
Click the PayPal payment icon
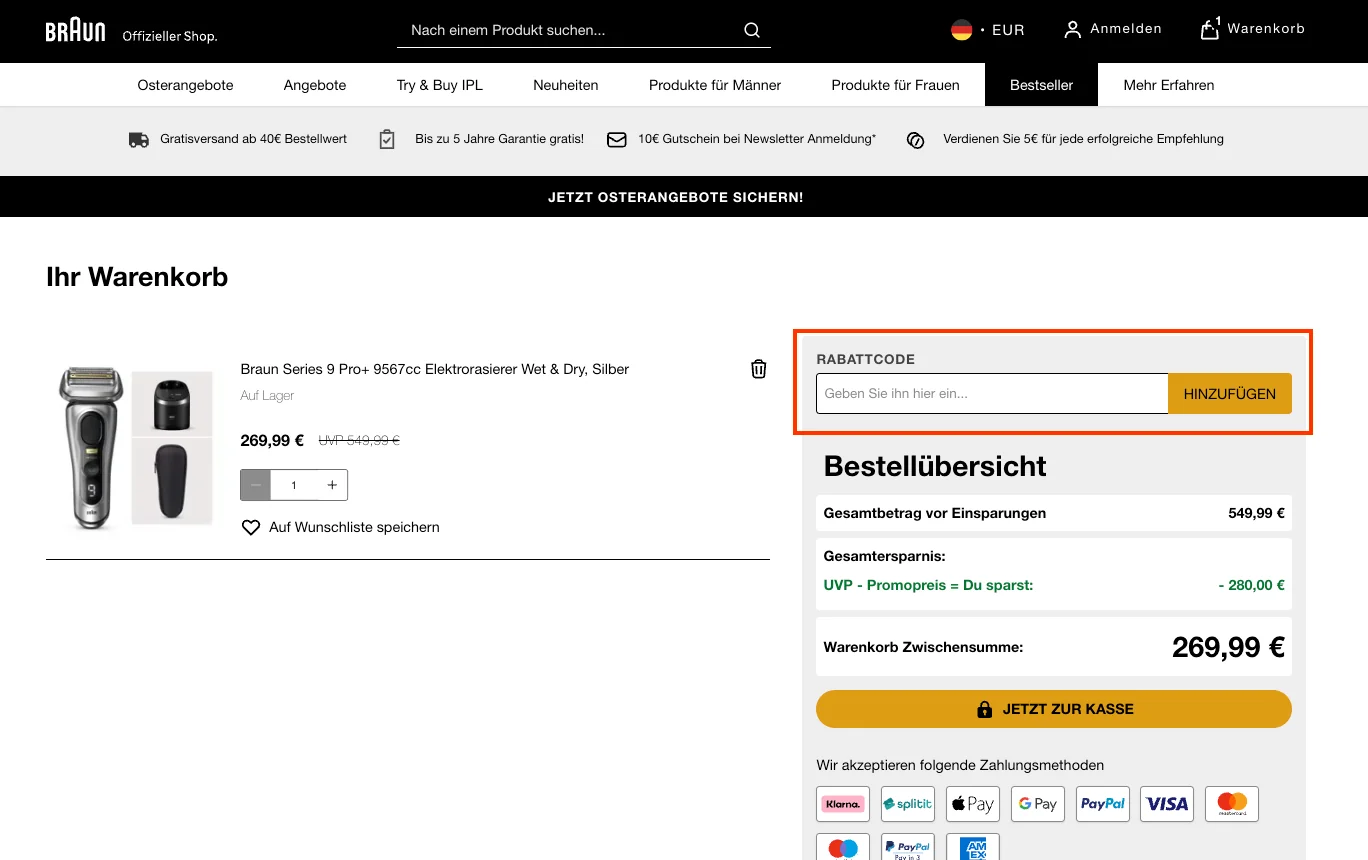coord(1103,804)
